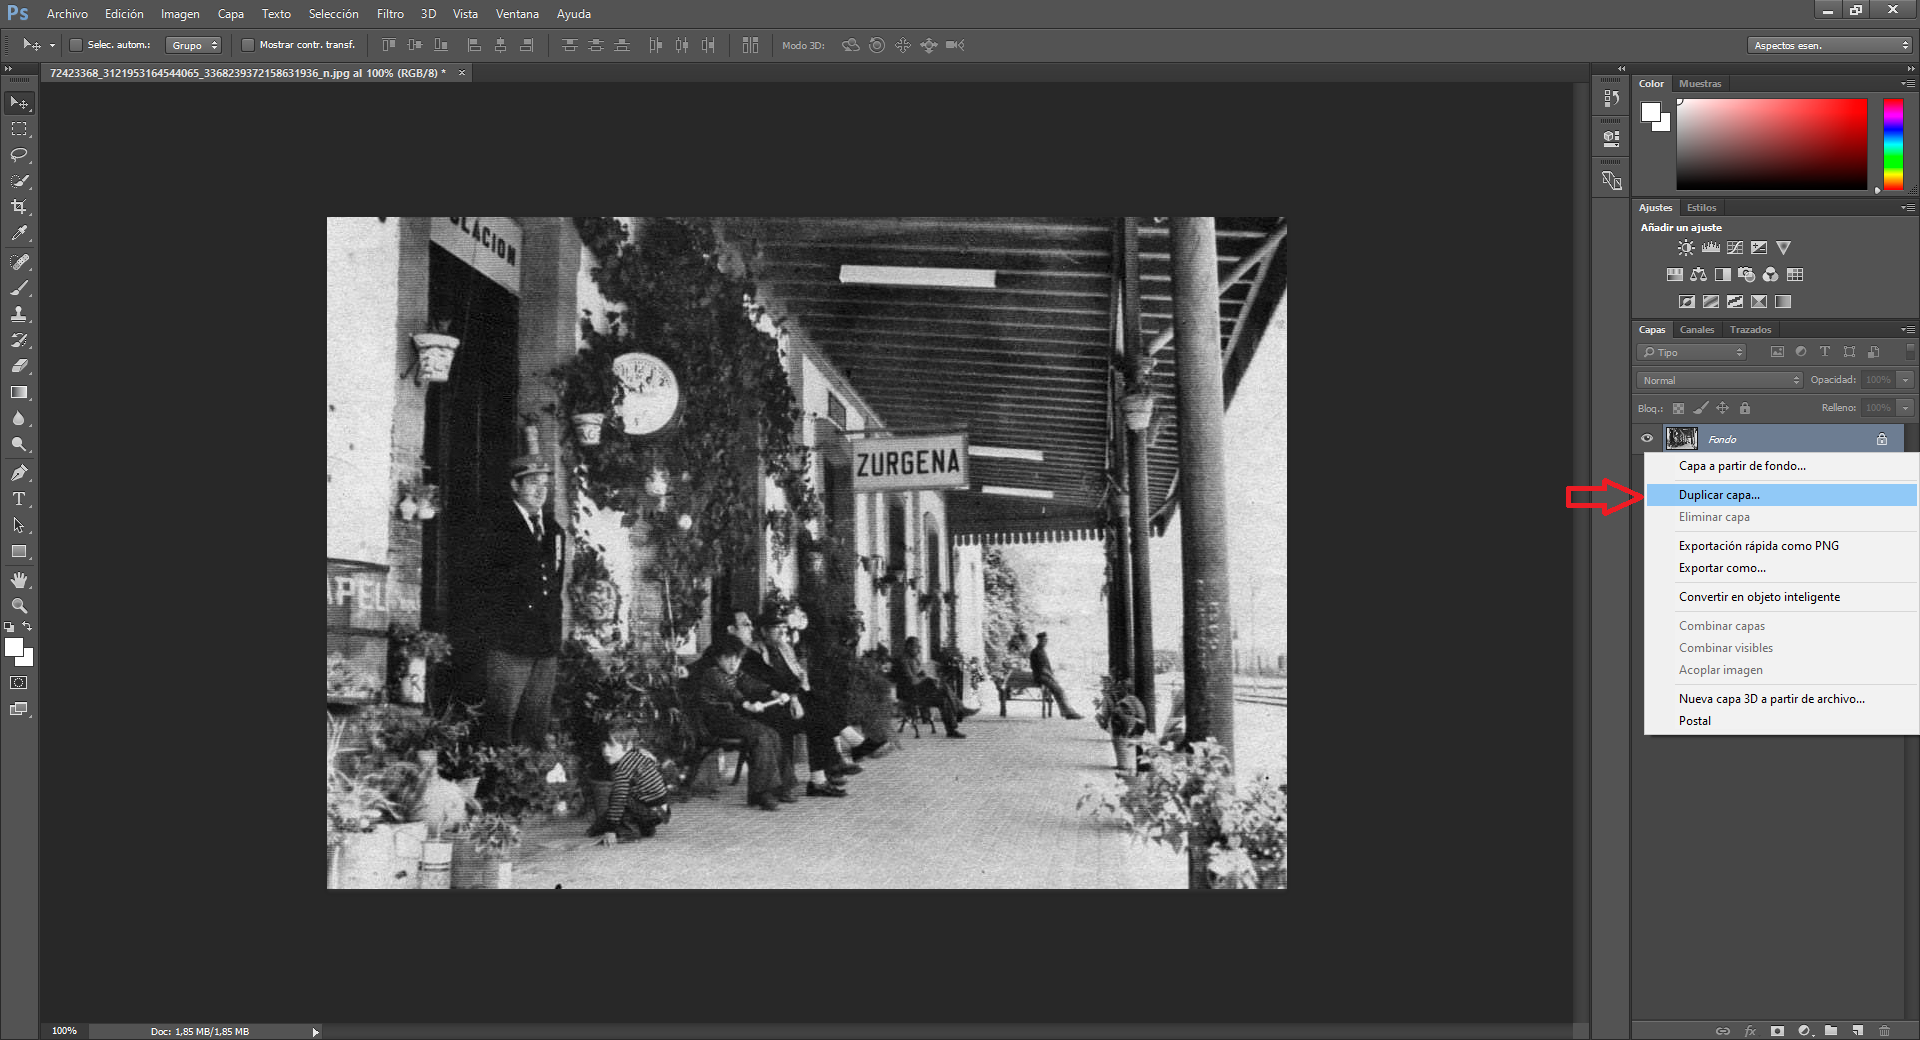Select the Crop tool
The image size is (1920, 1040).
click(x=19, y=207)
